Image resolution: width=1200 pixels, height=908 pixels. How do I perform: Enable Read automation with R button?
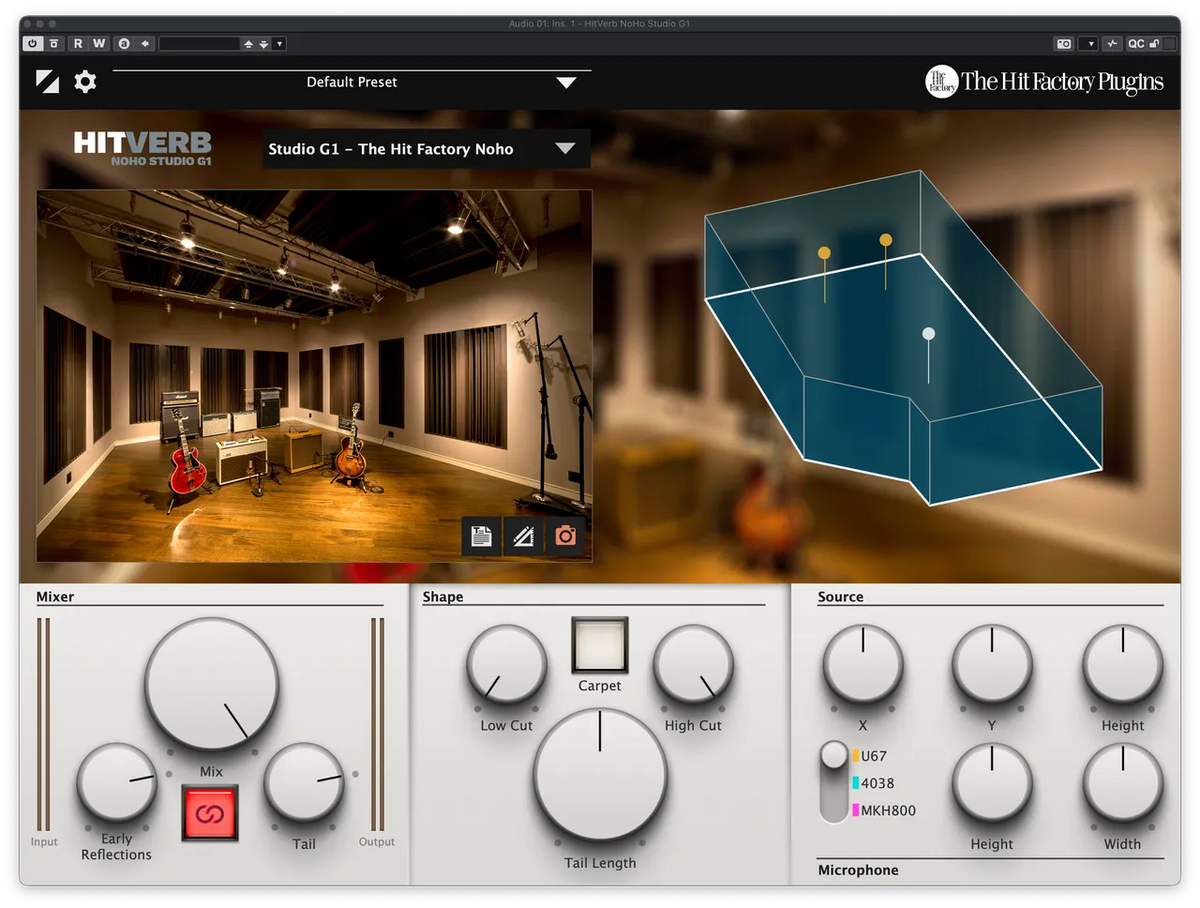coord(78,43)
